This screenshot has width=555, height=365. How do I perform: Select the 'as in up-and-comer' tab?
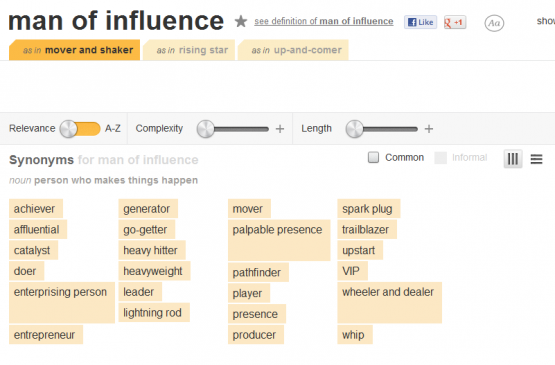pyautogui.click(x=293, y=50)
